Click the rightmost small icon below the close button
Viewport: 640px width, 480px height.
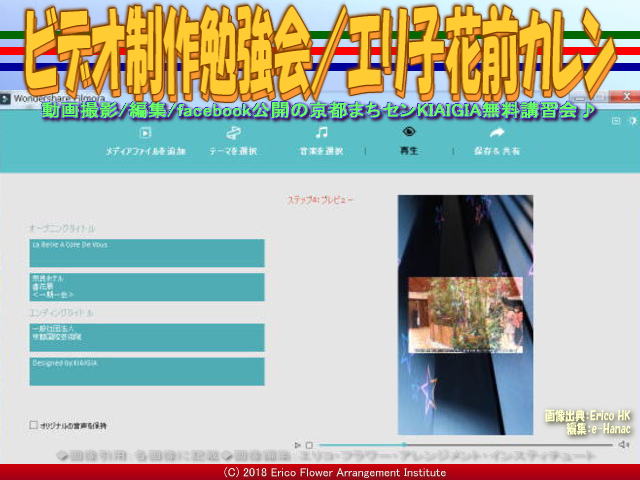[x=633, y=121]
